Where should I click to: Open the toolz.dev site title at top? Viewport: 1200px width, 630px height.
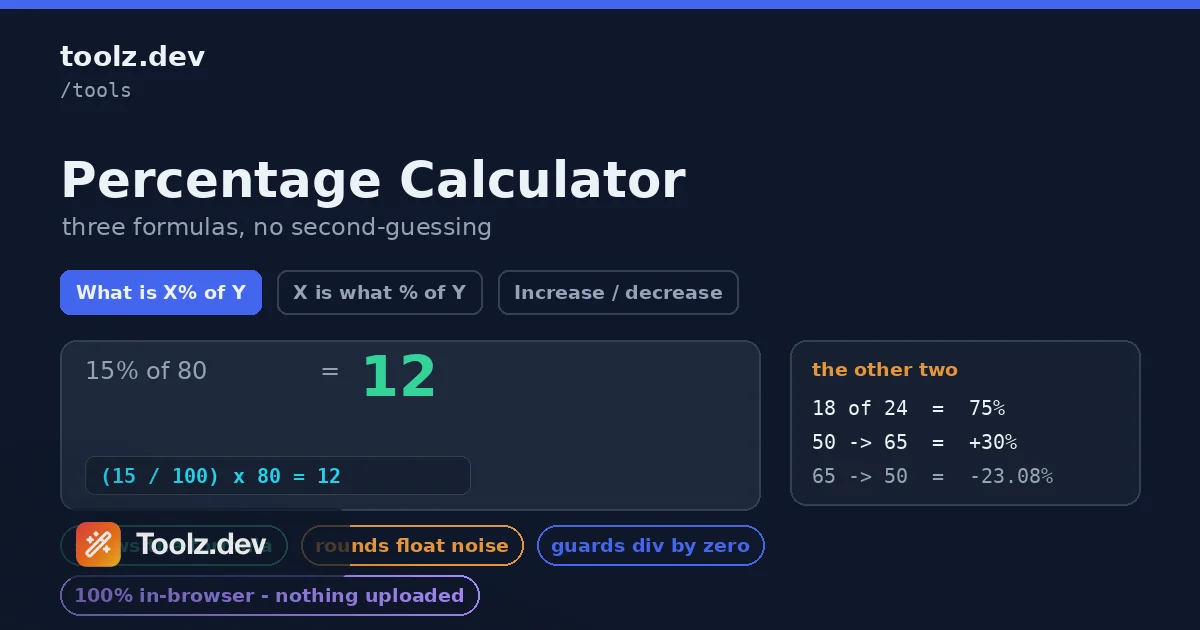[x=132, y=57]
